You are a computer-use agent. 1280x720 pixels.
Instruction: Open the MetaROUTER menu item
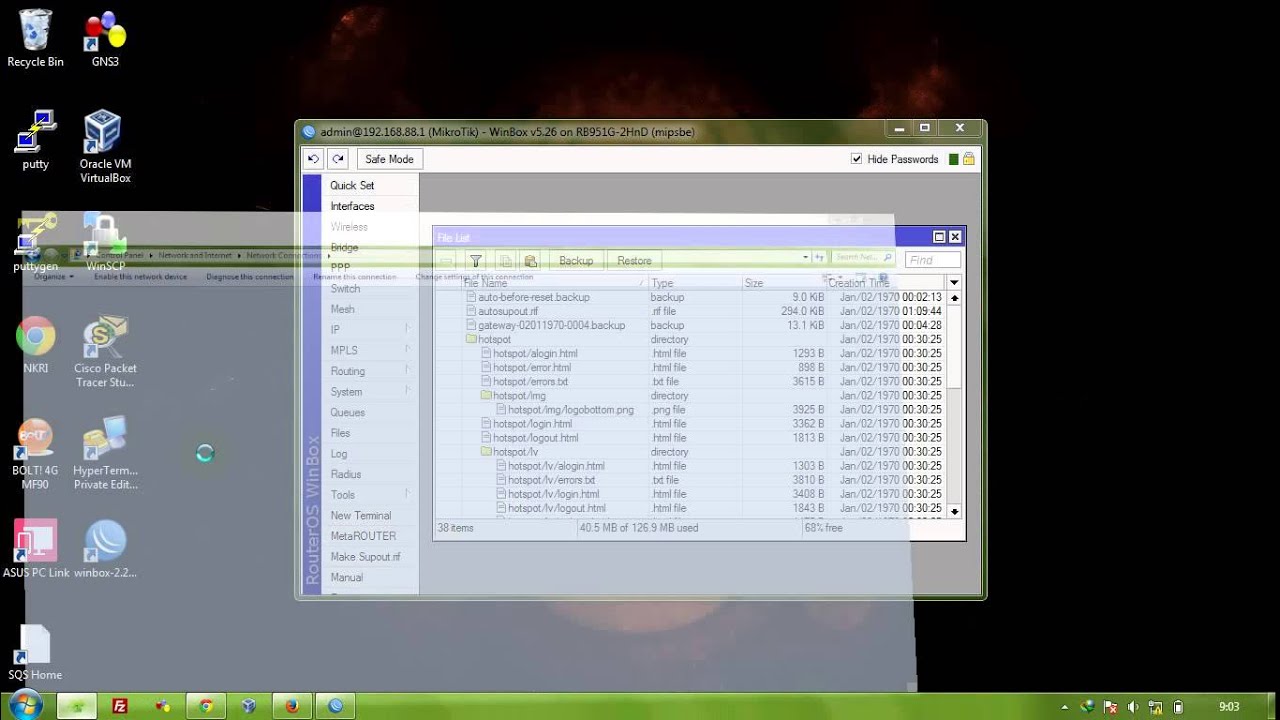click(x=369, y=536)
